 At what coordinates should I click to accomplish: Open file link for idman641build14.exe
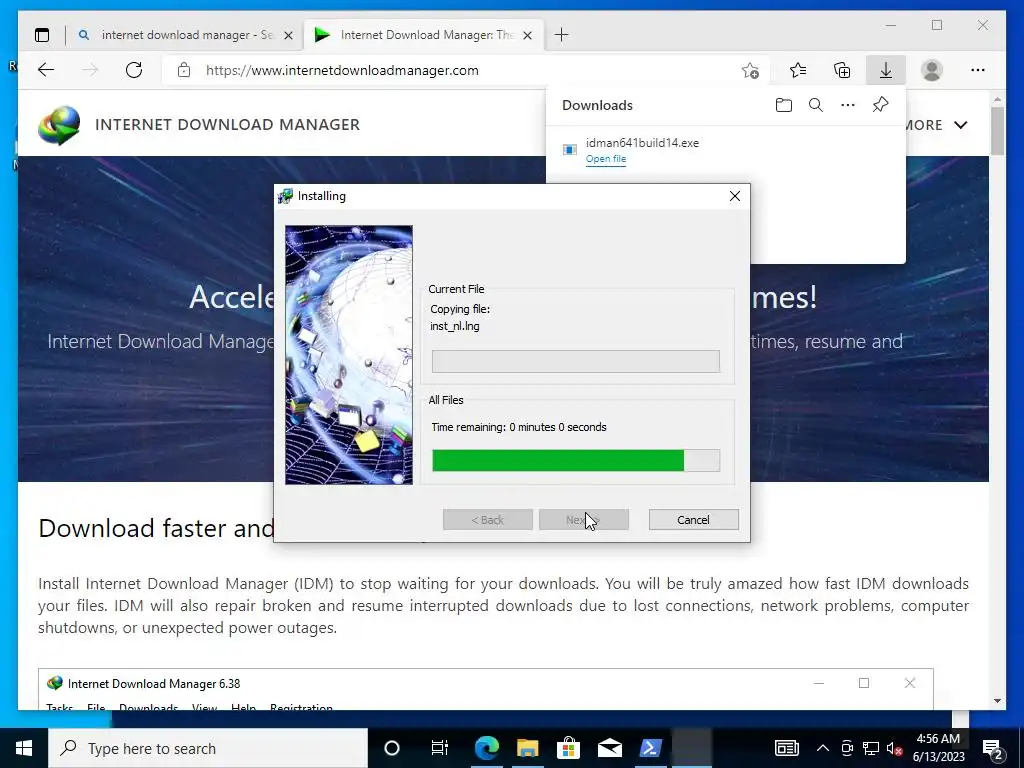pyautogui.click(x=605, y=159)
